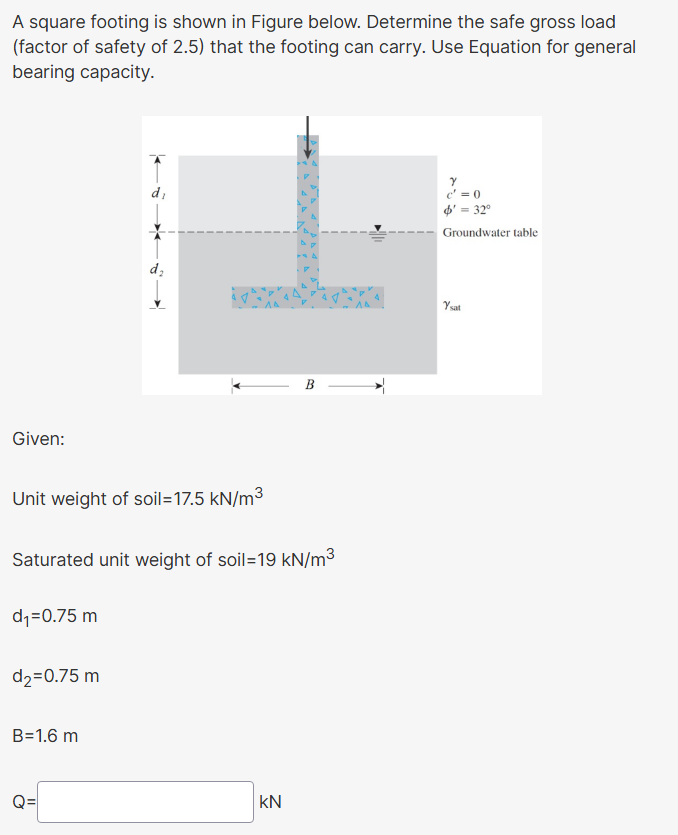678x835 pixels.
Task: Click the Q input field to enter answer
Action: coord(143,801)
